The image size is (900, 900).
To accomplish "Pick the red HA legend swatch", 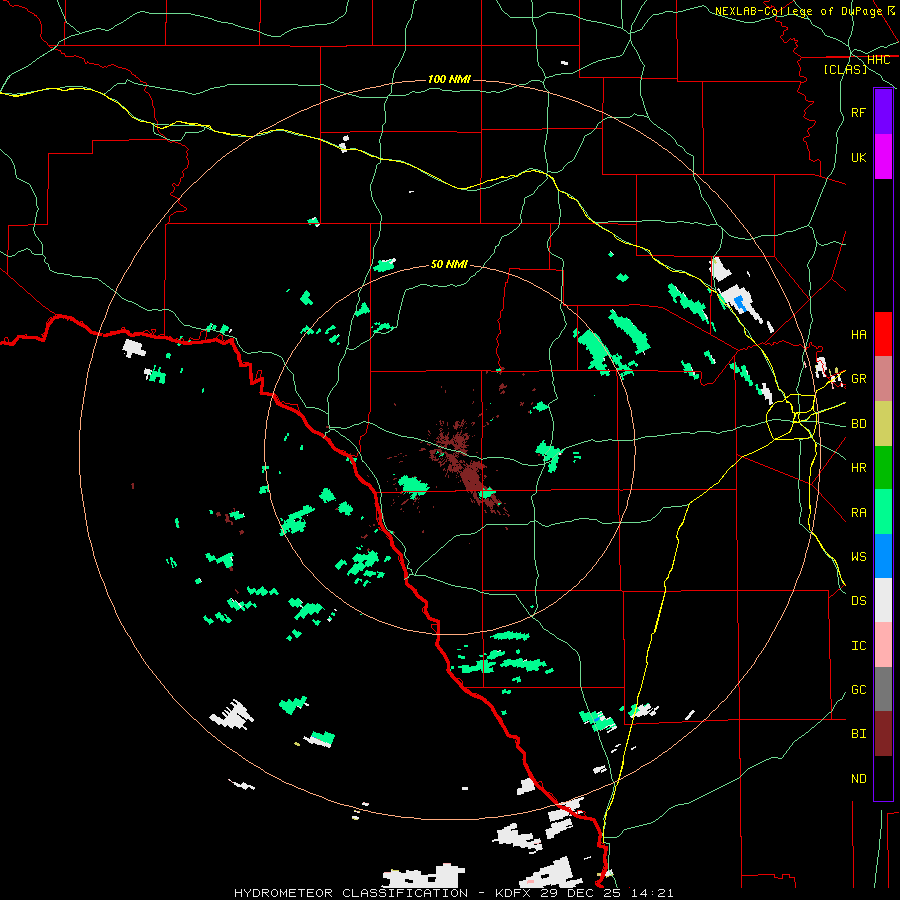I will click(883, 334).
